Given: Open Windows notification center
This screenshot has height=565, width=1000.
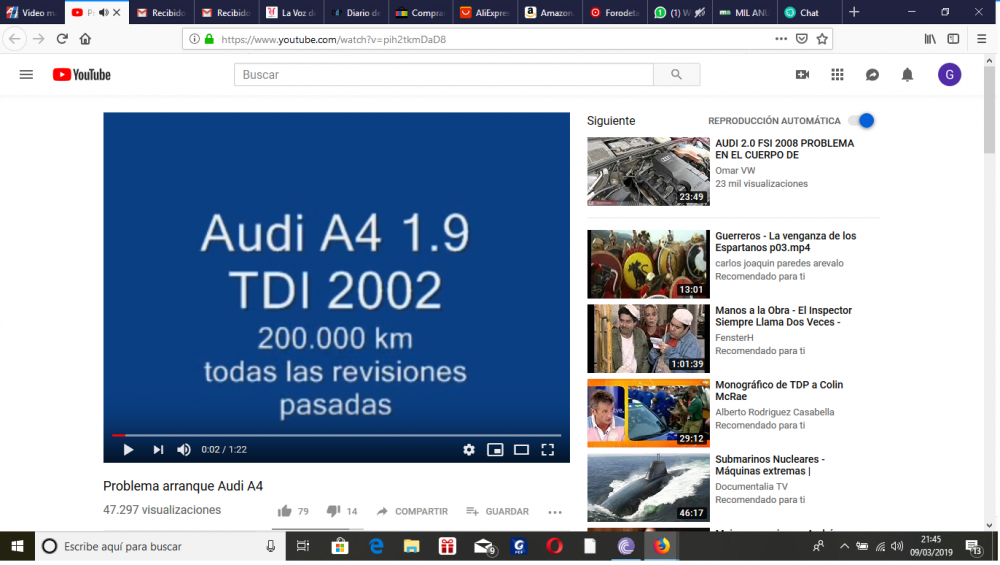Looking at the screenshot, I should (x=974, y=547).
